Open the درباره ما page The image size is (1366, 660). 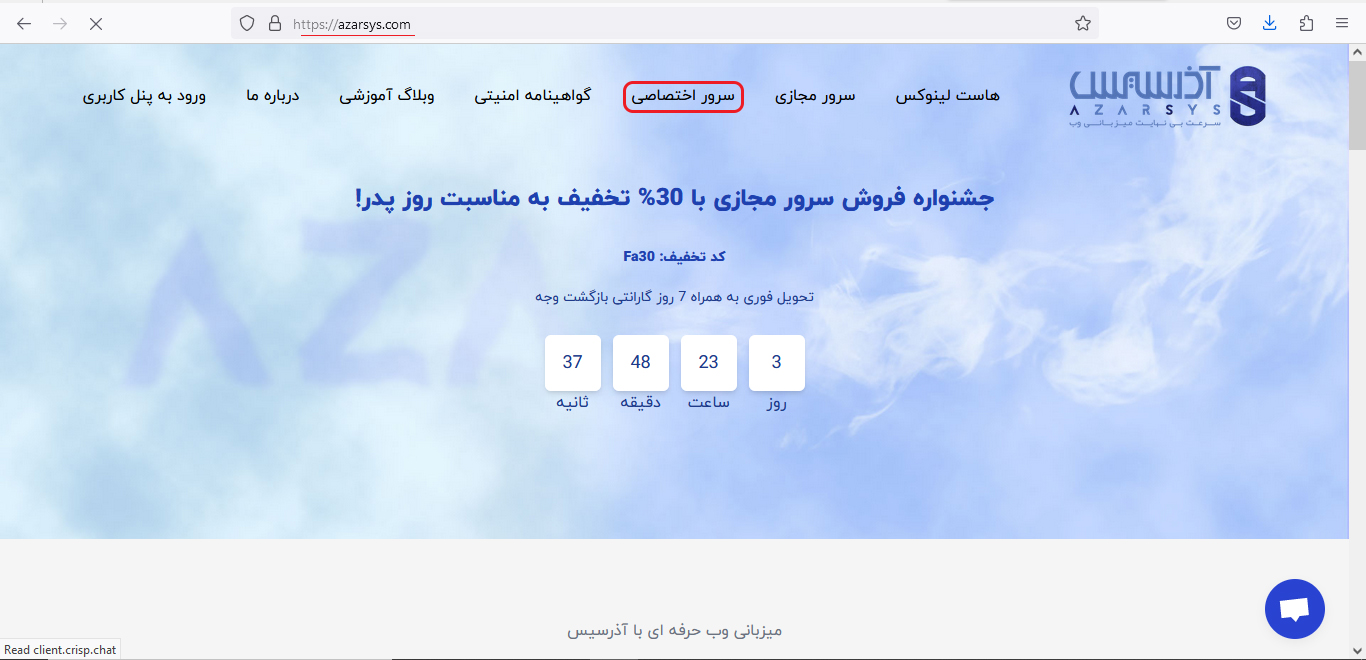[x=273, y=96]
